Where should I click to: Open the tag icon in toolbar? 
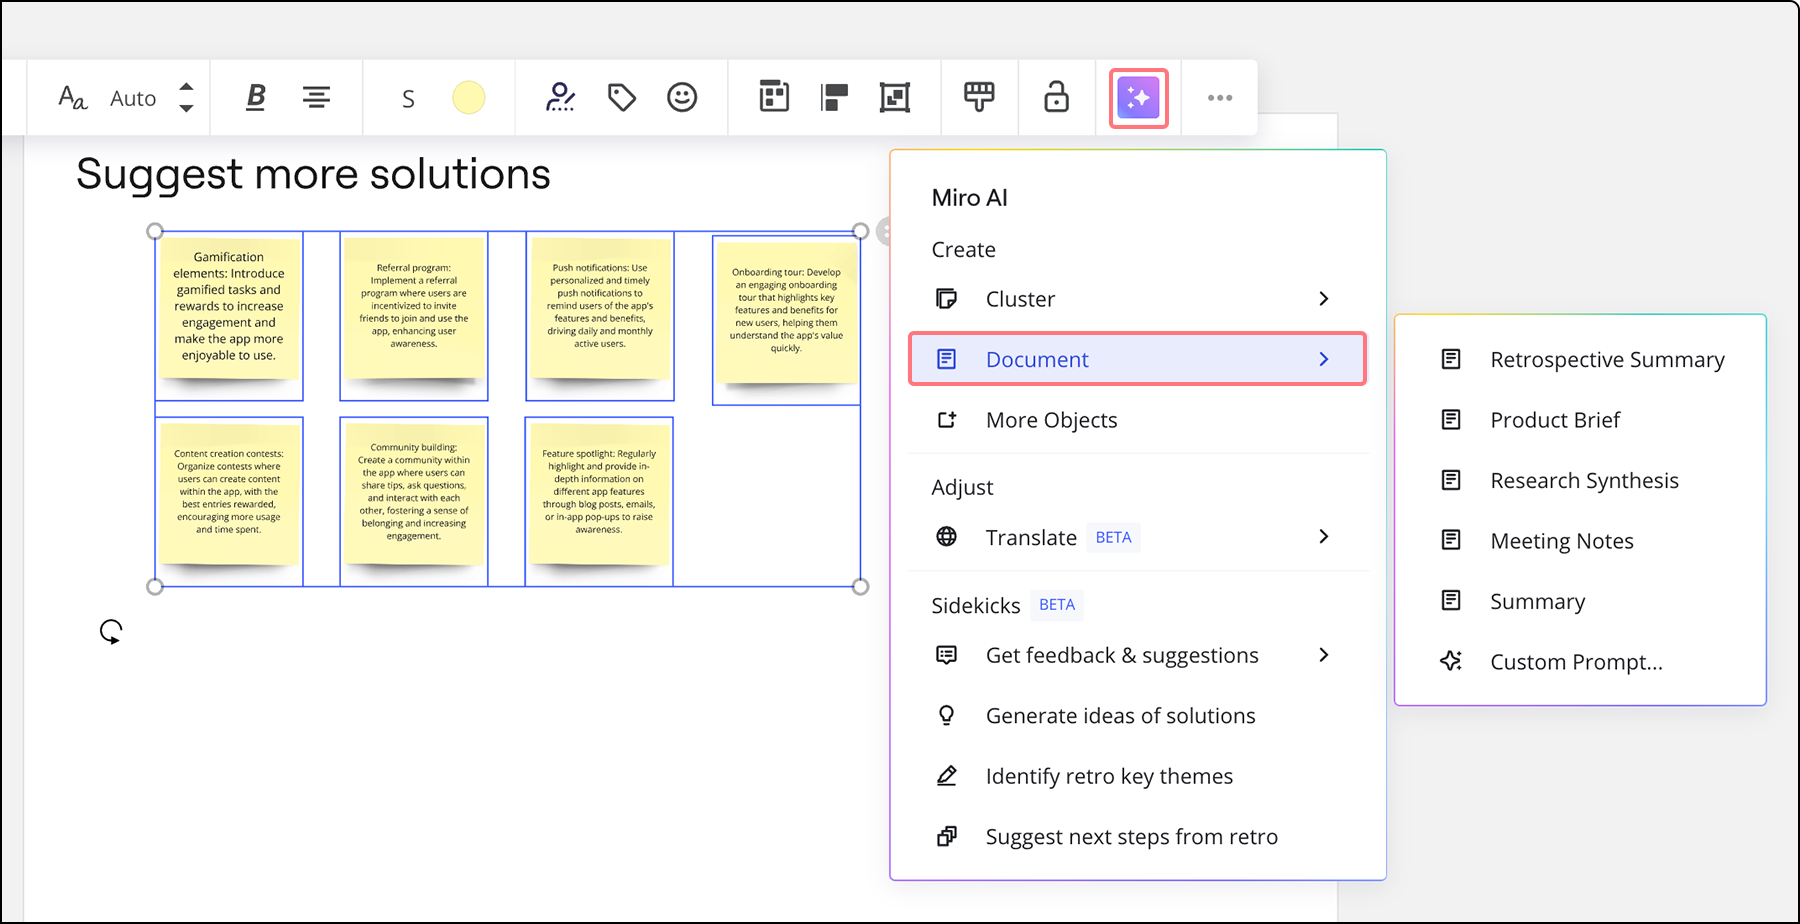[x=622, y=98]
